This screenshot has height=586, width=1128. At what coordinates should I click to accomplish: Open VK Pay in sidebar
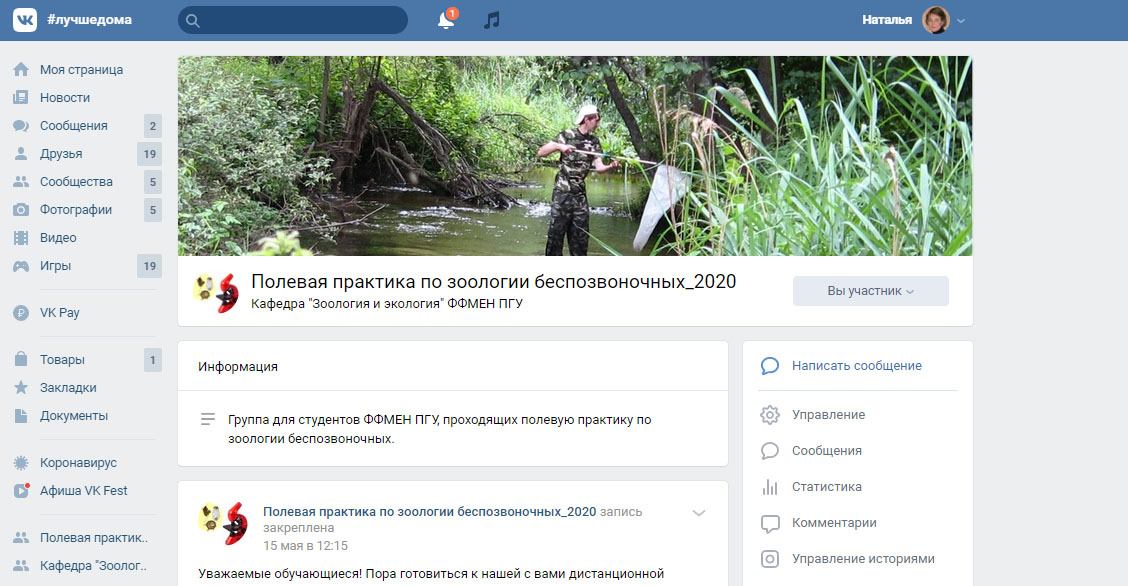[60, 313]
